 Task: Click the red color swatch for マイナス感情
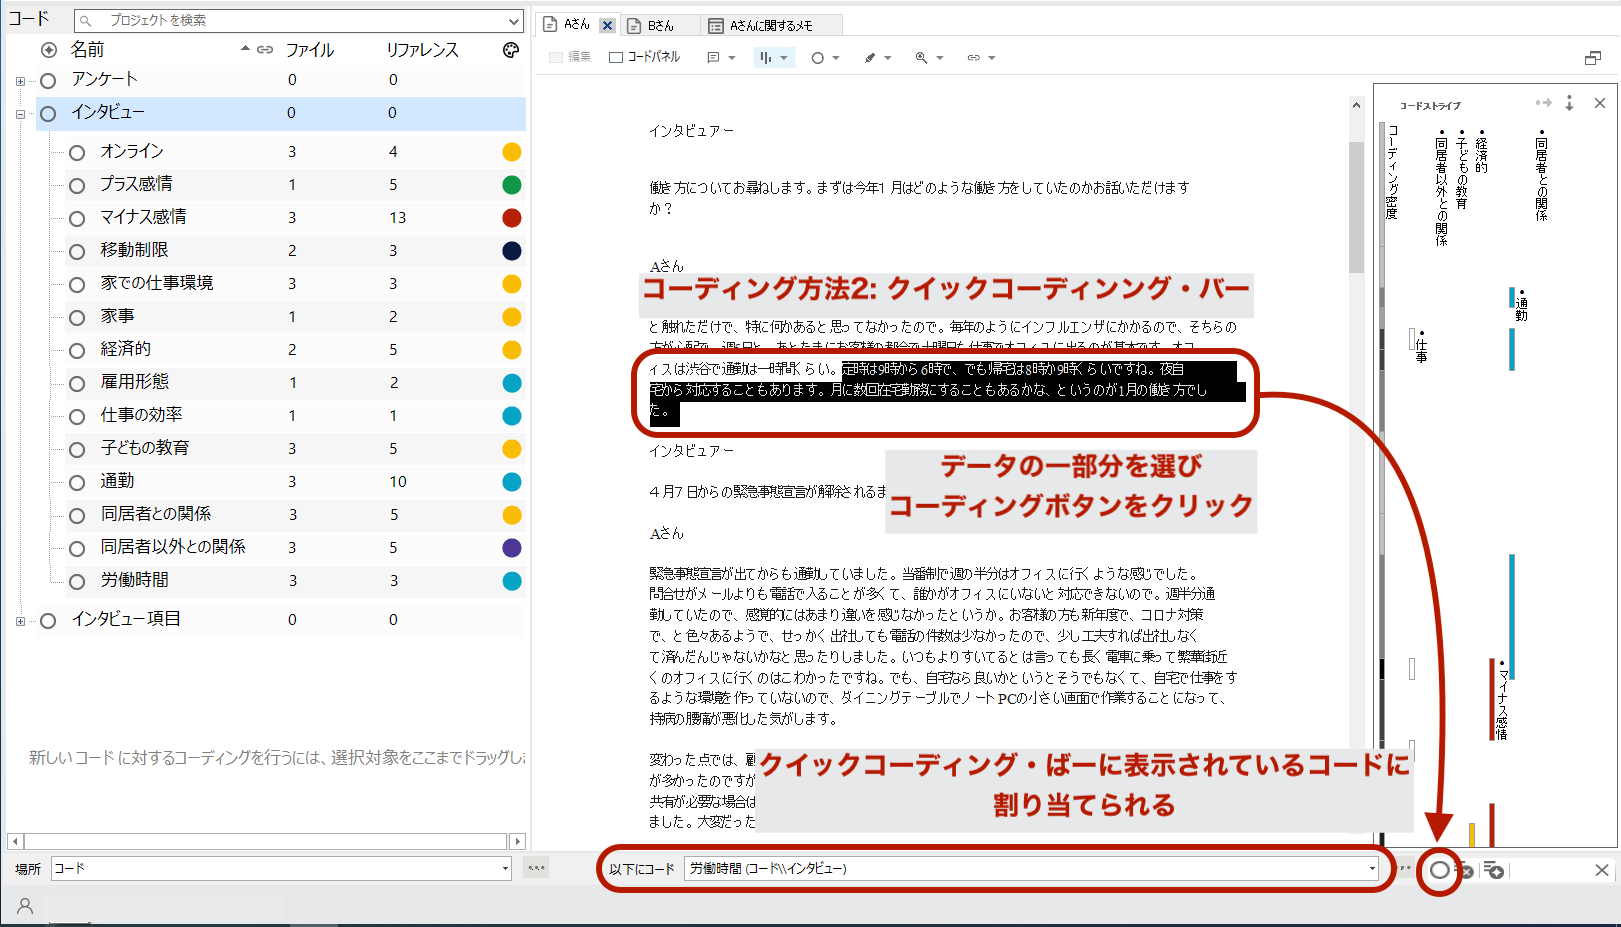coord(511,218)
